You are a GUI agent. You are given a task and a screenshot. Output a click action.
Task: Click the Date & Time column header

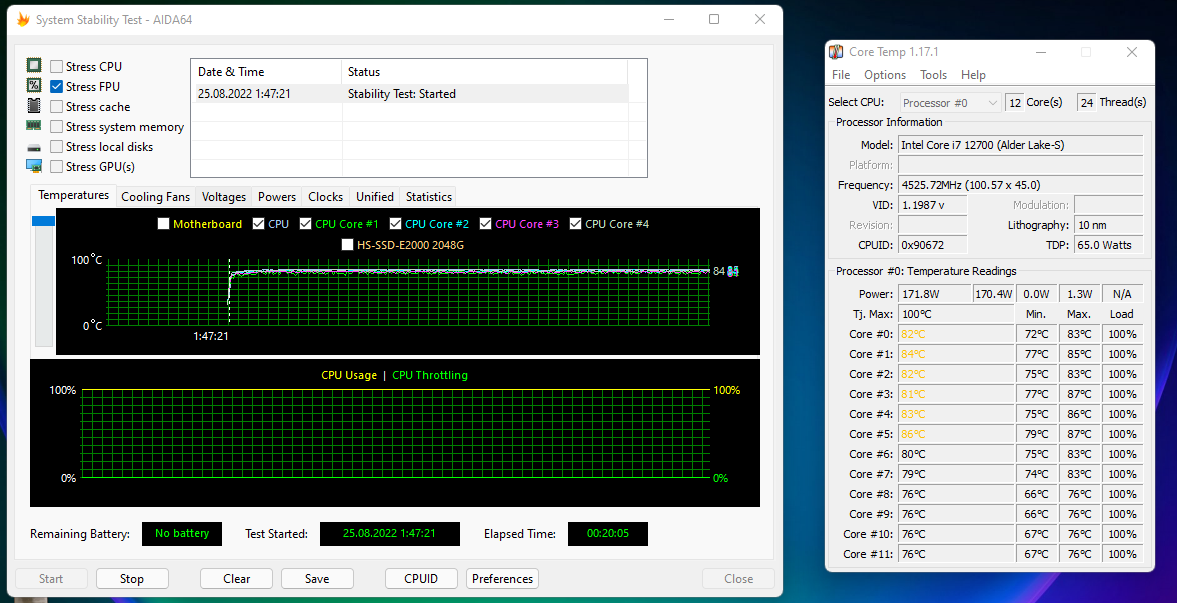tap(266, 72)
